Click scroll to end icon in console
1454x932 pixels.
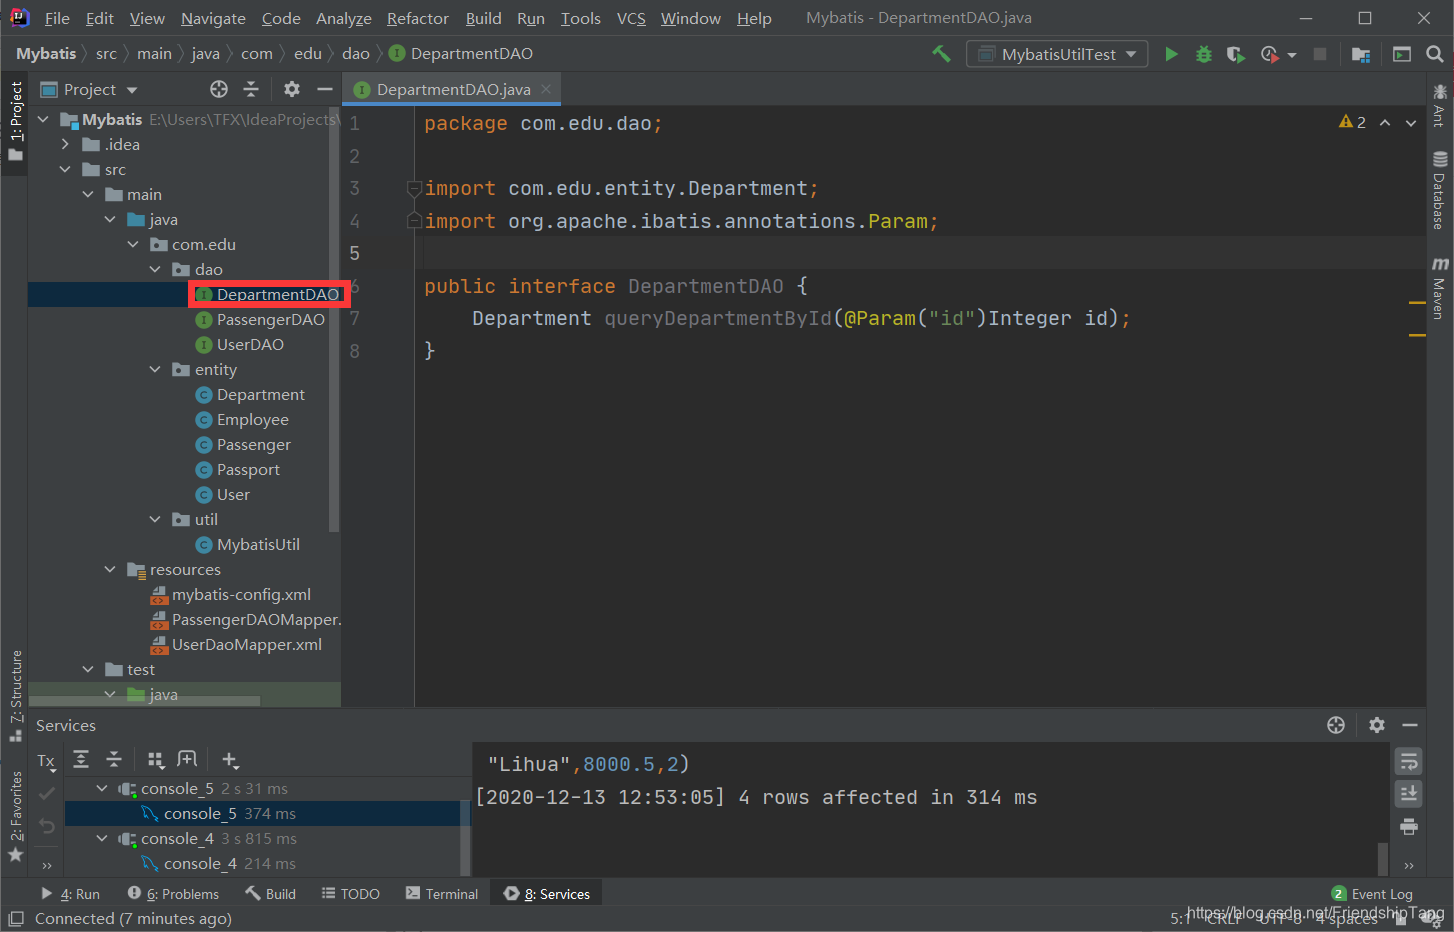pos(1409,794)
